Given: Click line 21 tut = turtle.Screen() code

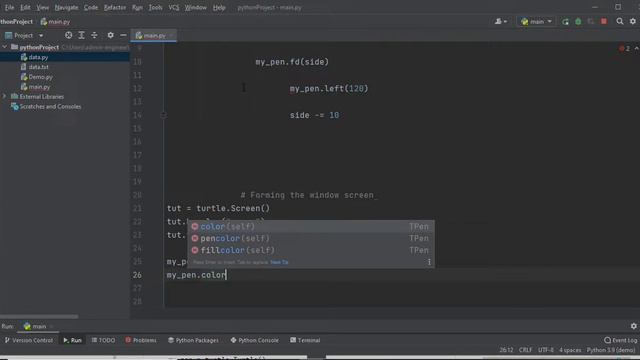Looking at the screenshot, I should tap(218, 209).
